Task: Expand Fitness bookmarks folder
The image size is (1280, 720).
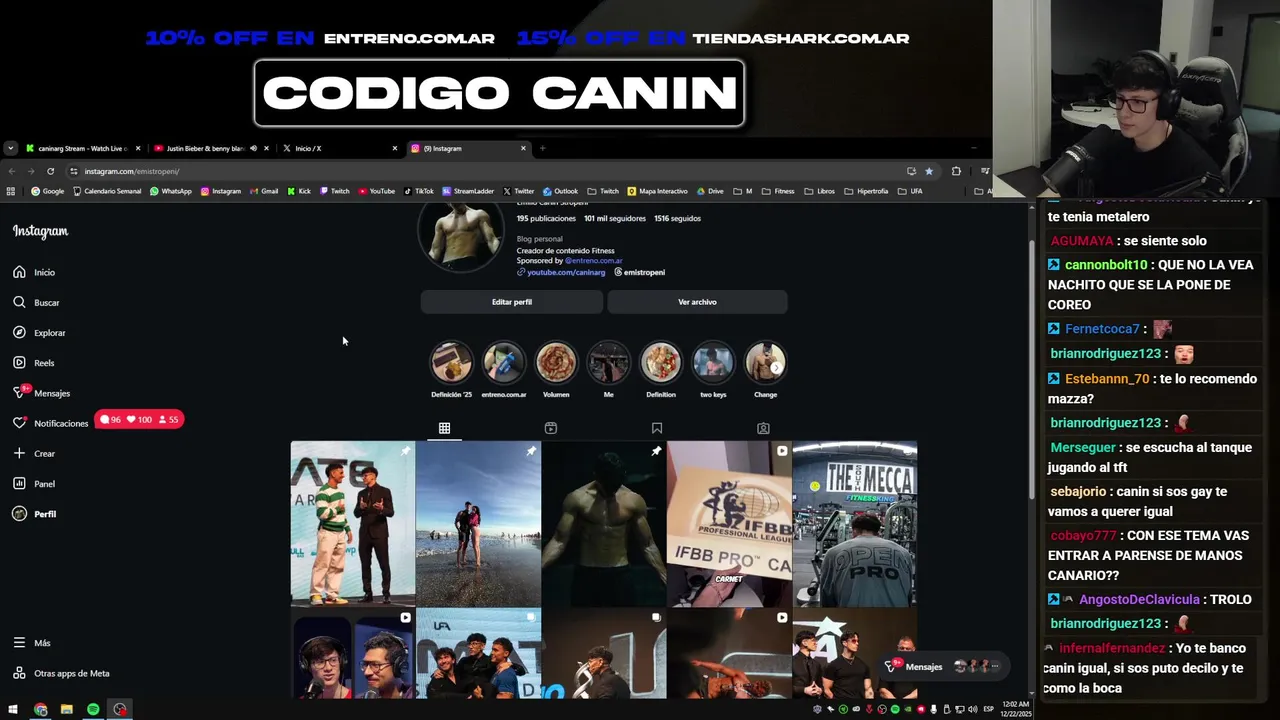Action: click(778, 191)
